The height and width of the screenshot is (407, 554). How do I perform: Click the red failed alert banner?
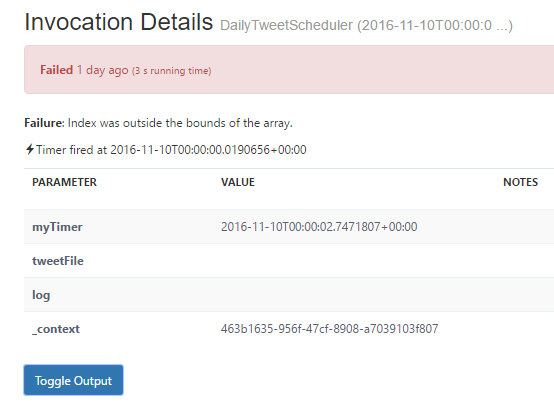289,70
